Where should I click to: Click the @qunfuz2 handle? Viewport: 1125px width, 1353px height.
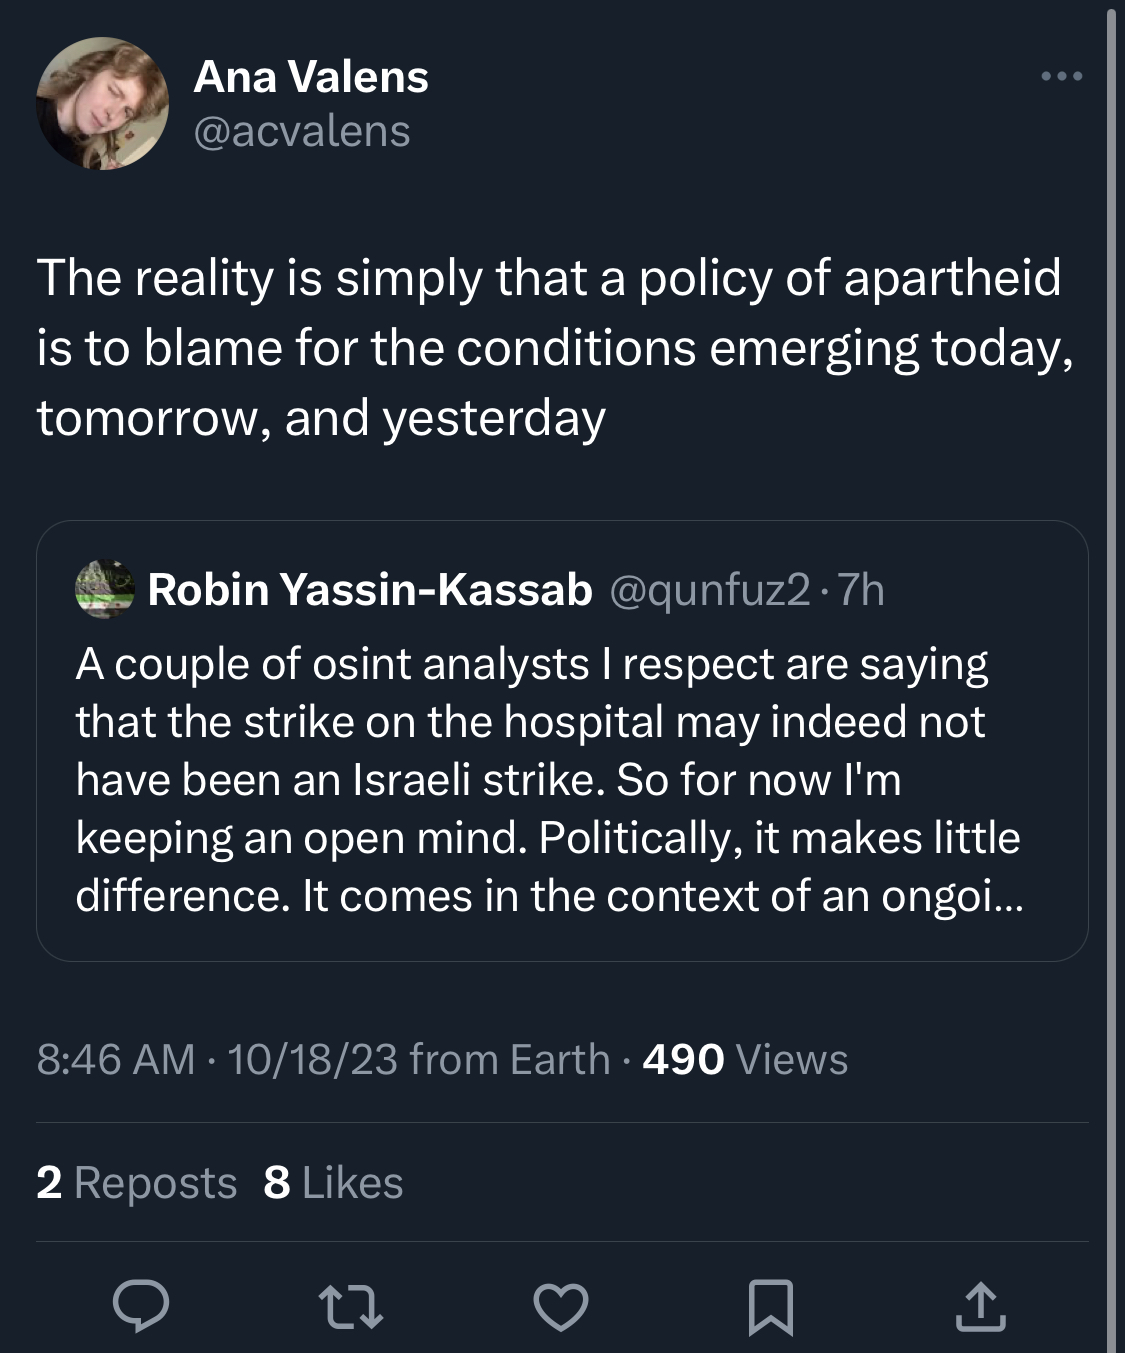pos(708,589)
